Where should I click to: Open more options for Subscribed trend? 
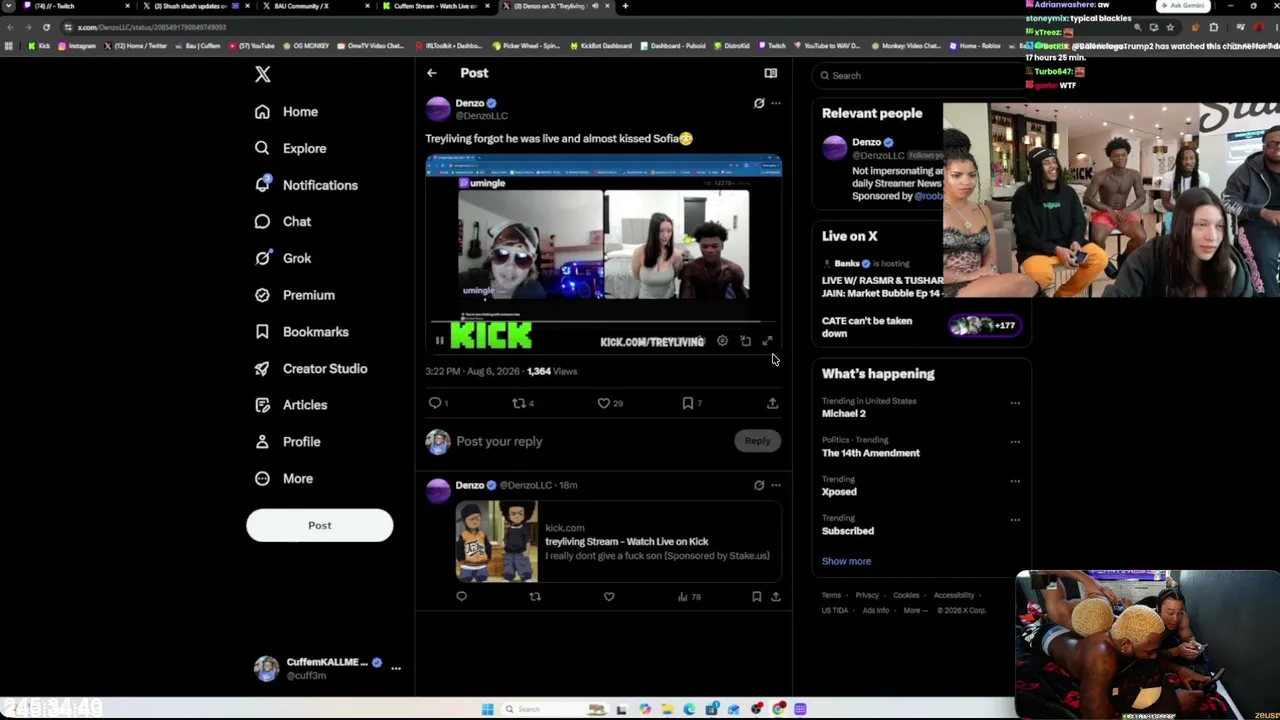[1015, 520]
